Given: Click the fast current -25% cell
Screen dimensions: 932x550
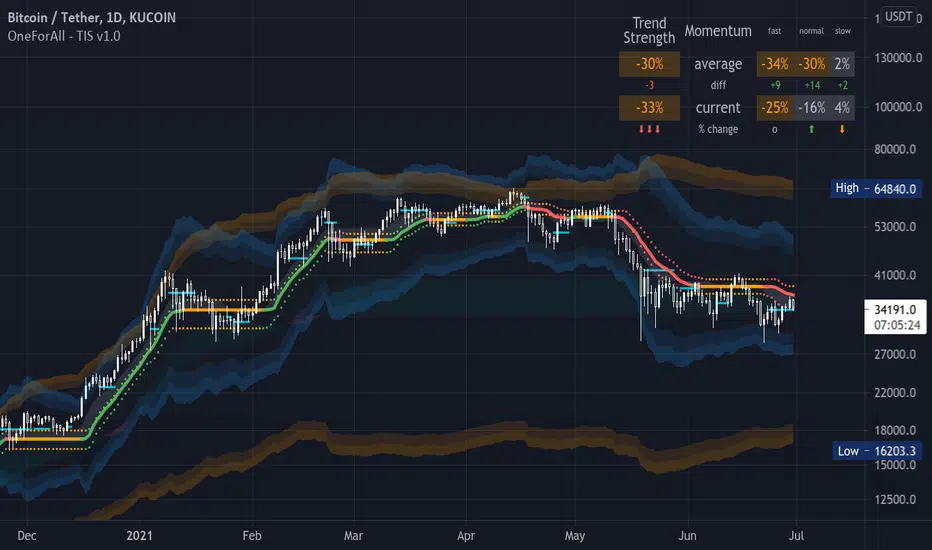Looking at the screenshot, I should tap(775, 108).
